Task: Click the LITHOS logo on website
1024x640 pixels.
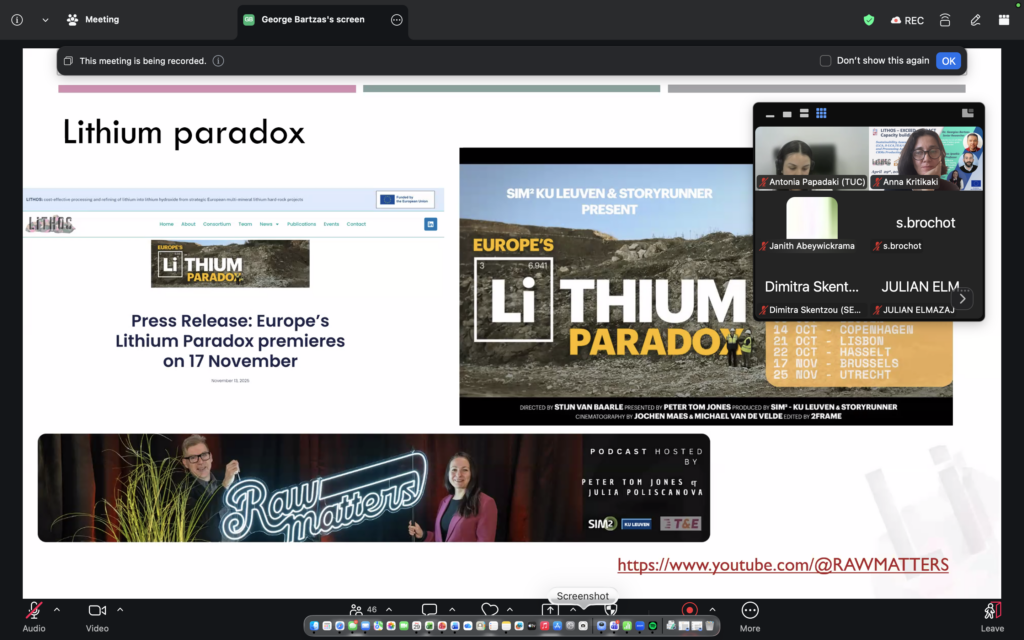Action: click(50, 224)
